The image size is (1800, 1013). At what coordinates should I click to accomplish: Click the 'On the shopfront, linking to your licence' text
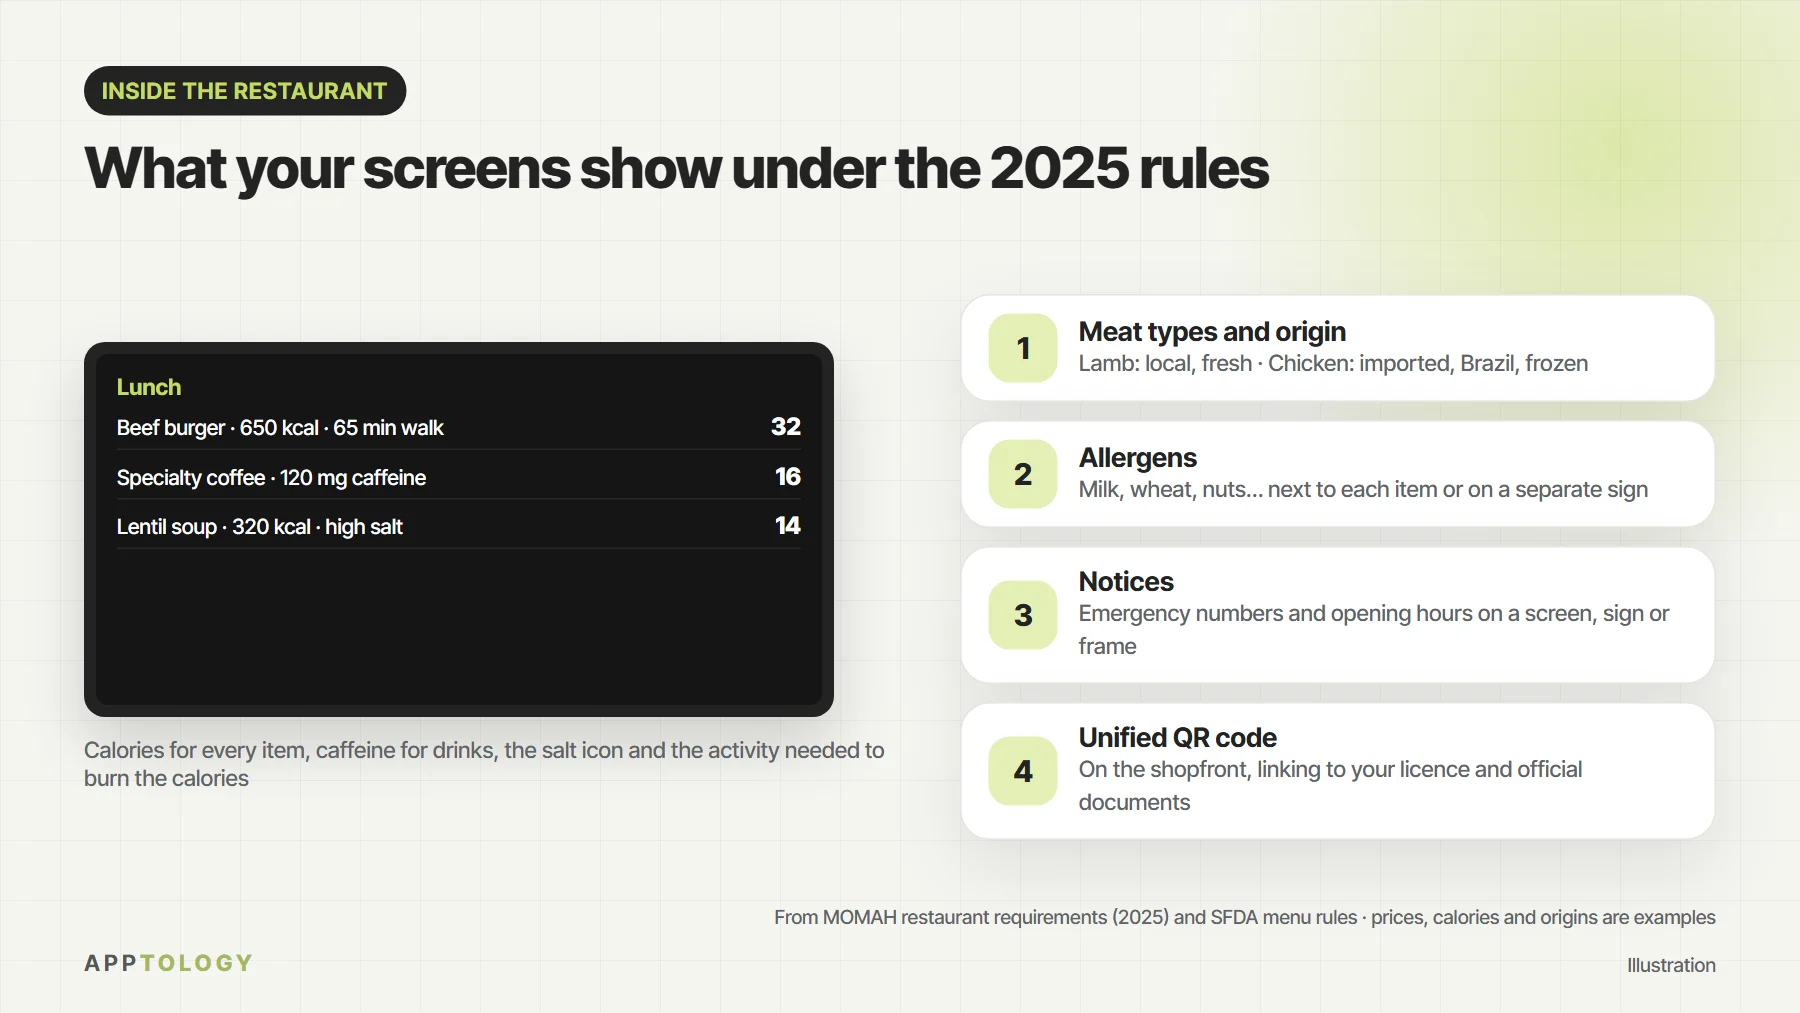pos(1330,786)
